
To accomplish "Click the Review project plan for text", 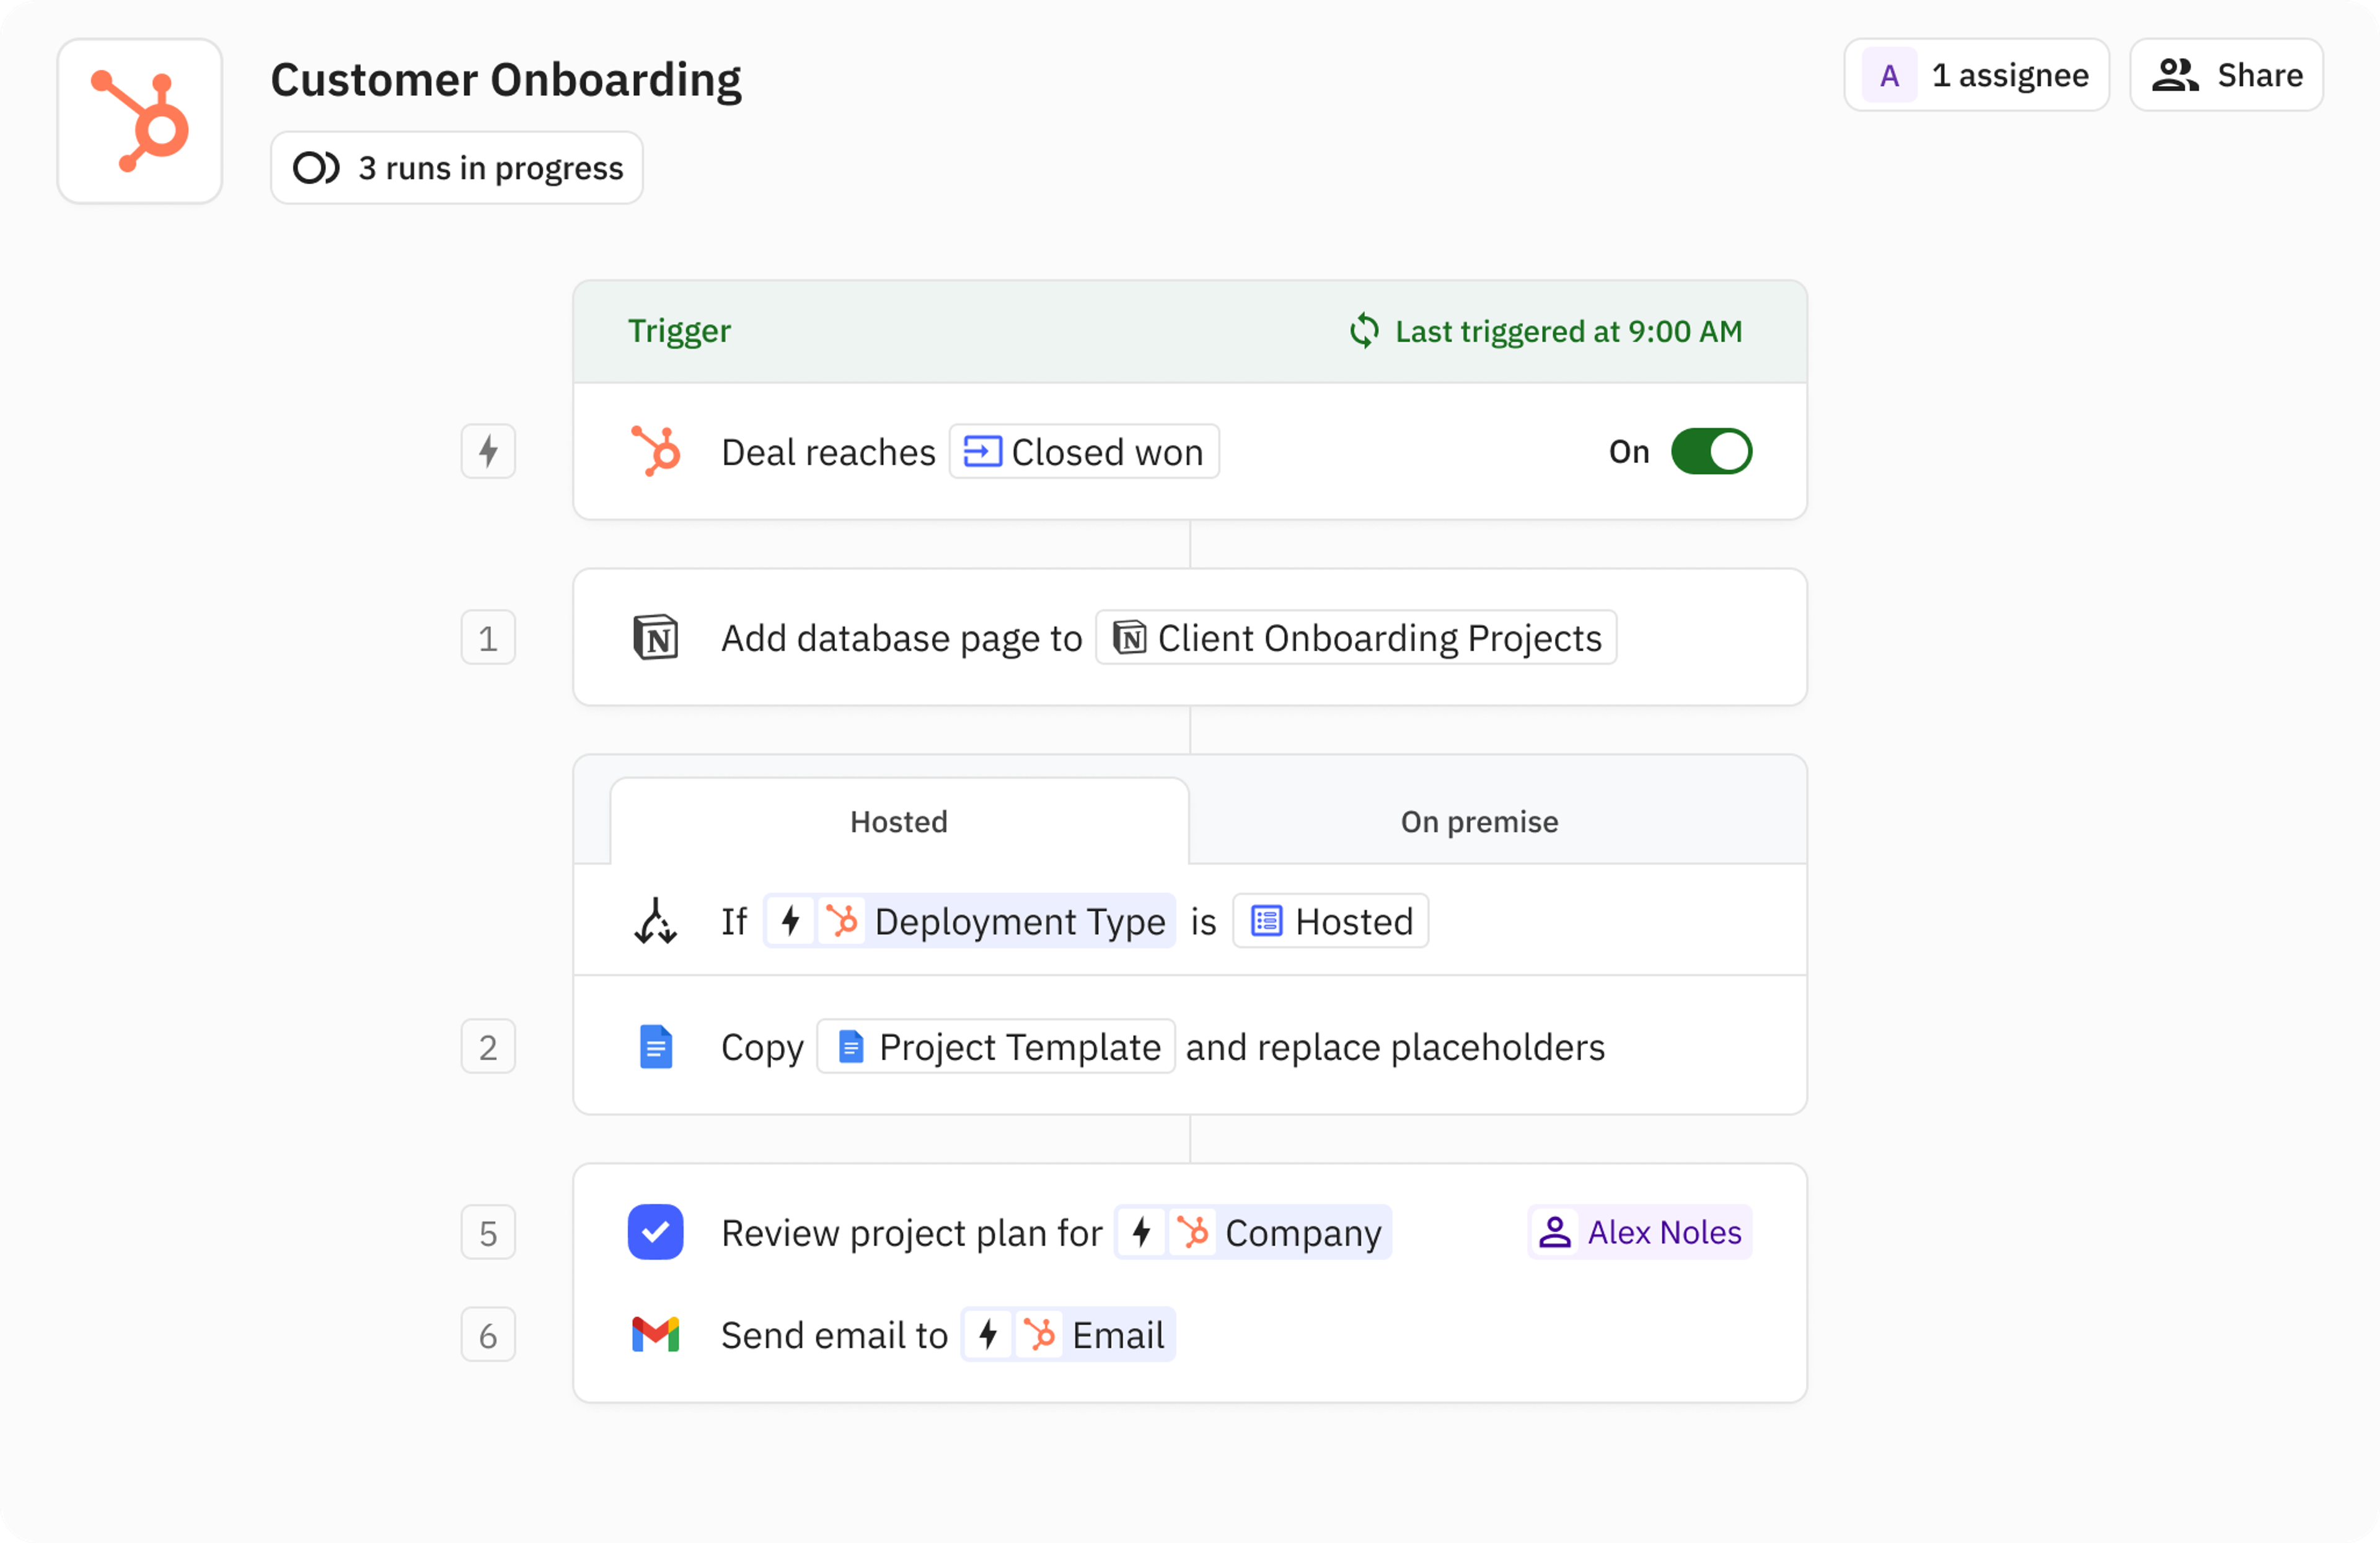I will (911, 1233).
